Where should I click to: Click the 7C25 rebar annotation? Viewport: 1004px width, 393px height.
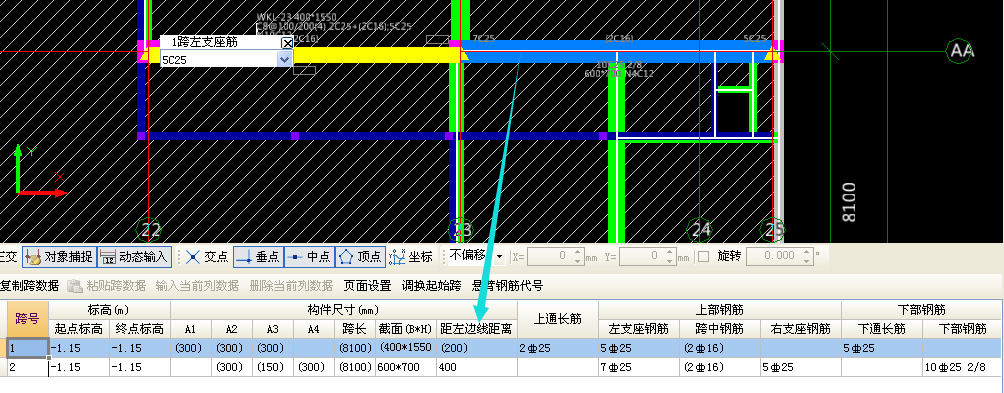coord(483,38)
